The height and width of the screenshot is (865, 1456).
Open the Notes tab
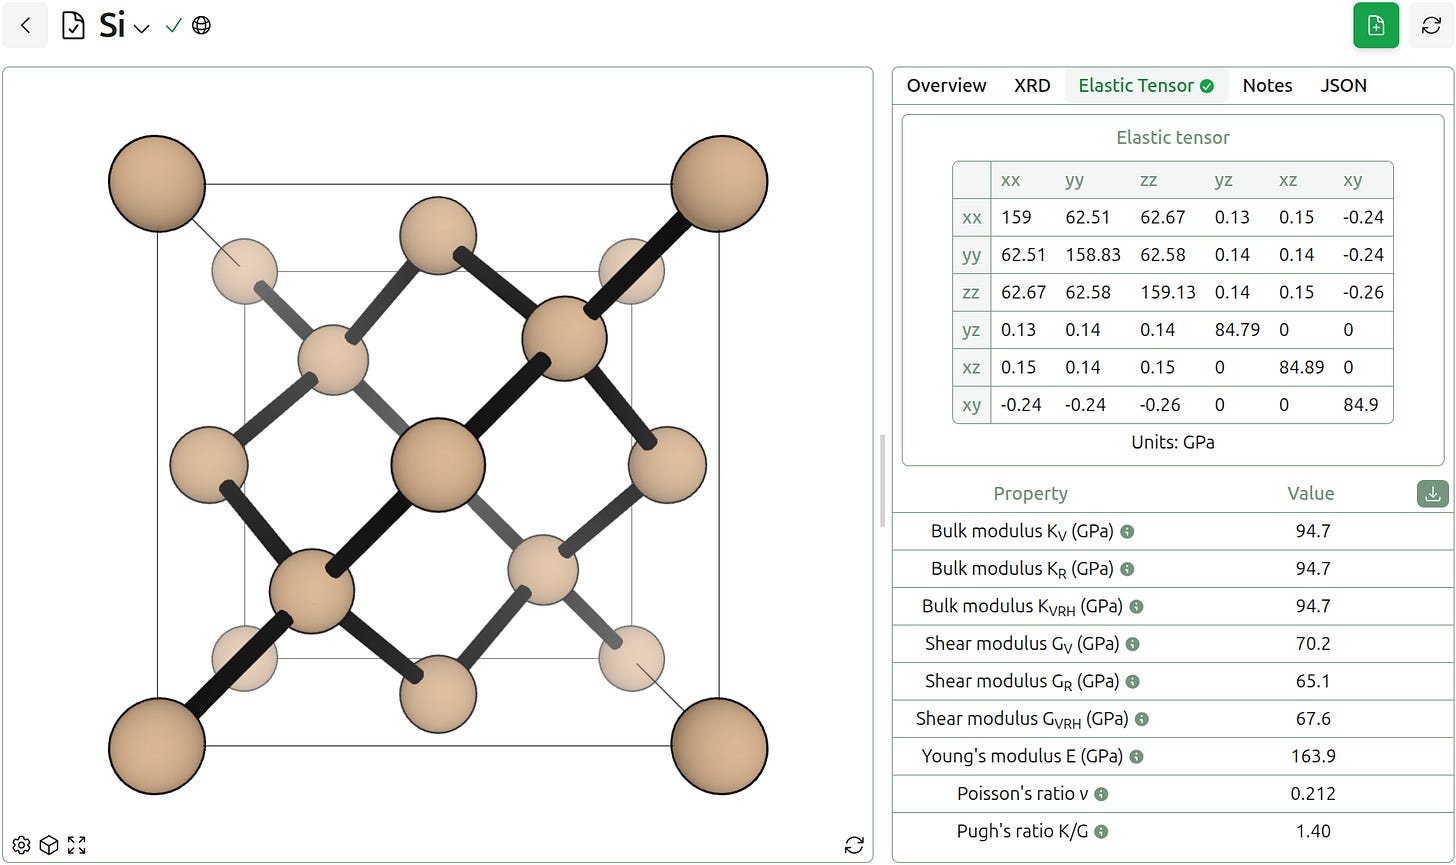coord(1267,86)
